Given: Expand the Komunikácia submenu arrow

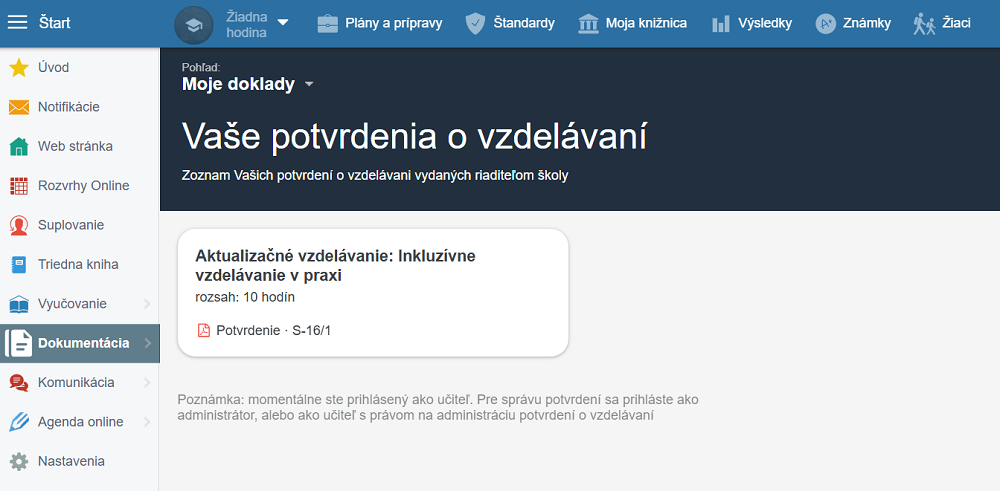Looking at the screenshot, I should [147, 383].
